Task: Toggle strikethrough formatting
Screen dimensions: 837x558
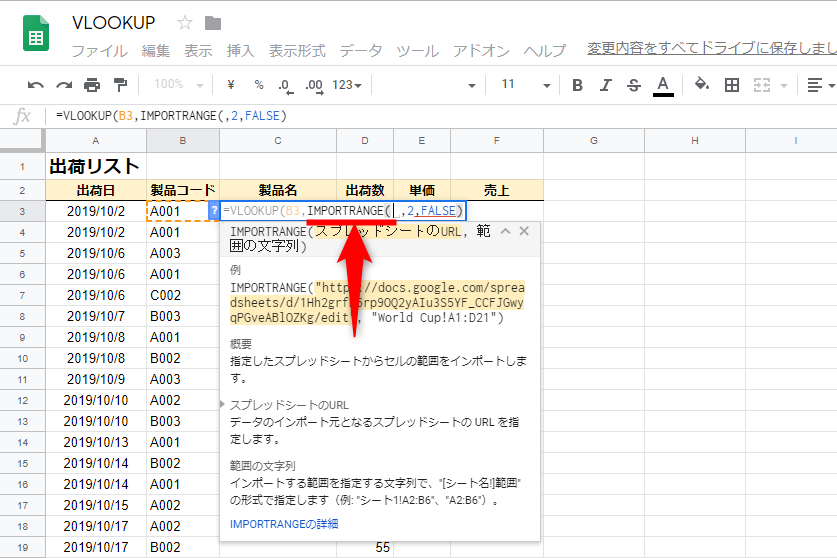Action: [634, 85]
